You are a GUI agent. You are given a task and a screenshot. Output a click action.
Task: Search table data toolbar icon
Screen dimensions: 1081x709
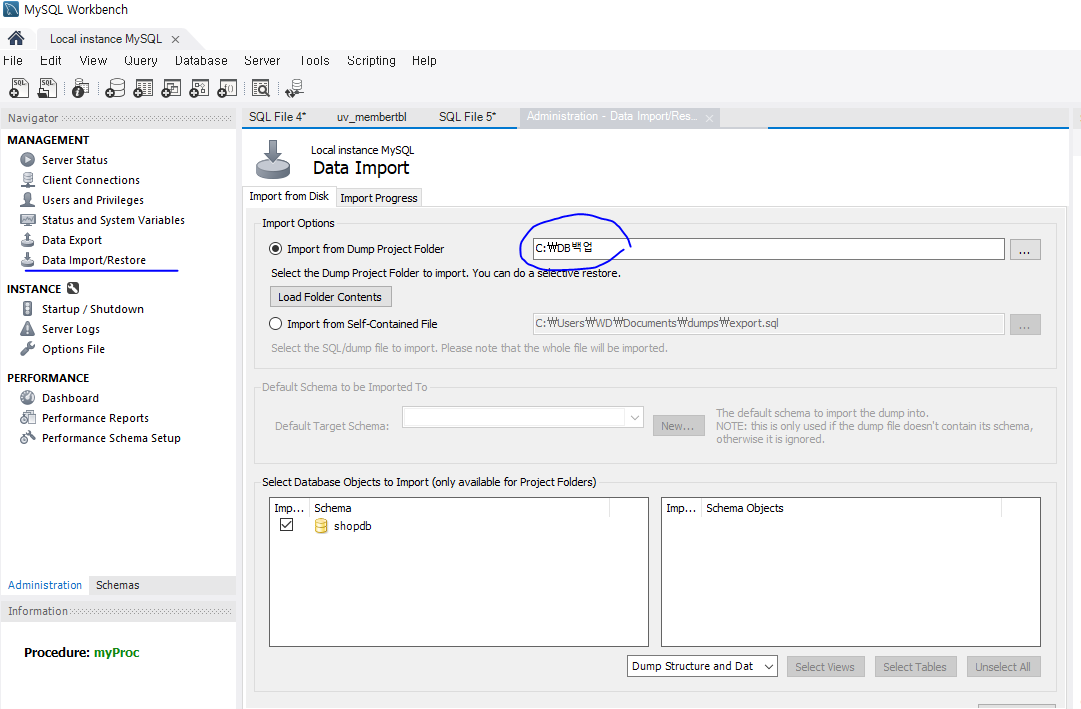pyautogui.click(x=261, y=88)
